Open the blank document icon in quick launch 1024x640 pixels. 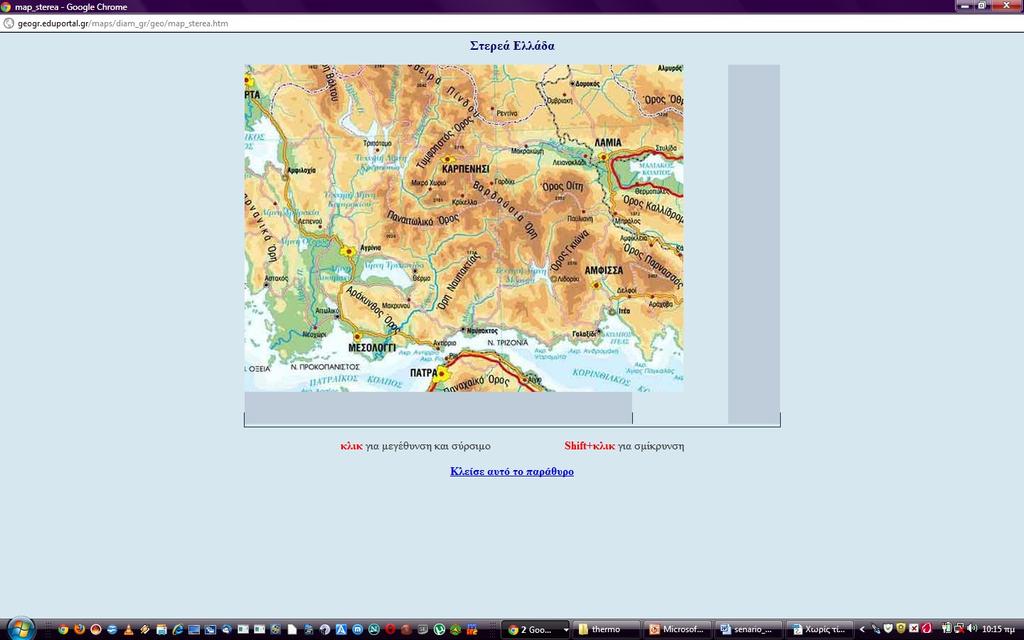pyautogui.click(x=292, y=630)
